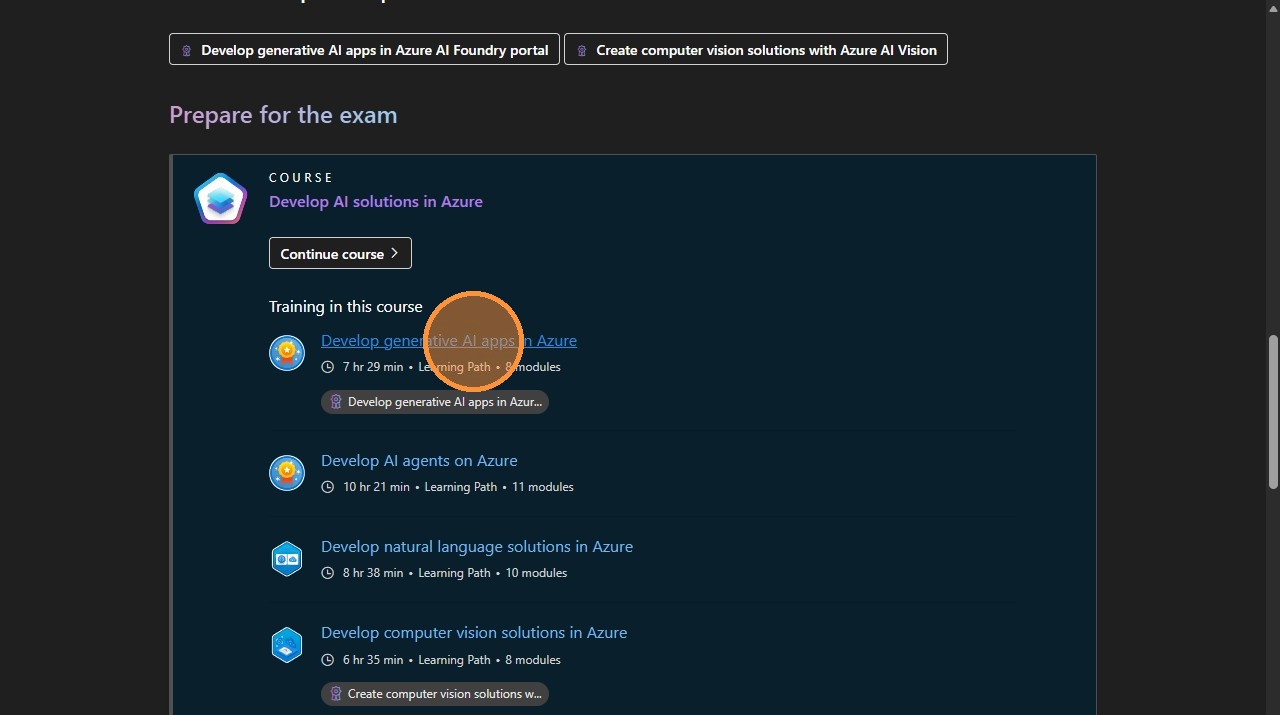Click the COURSE label above the title

pos(301,177)
